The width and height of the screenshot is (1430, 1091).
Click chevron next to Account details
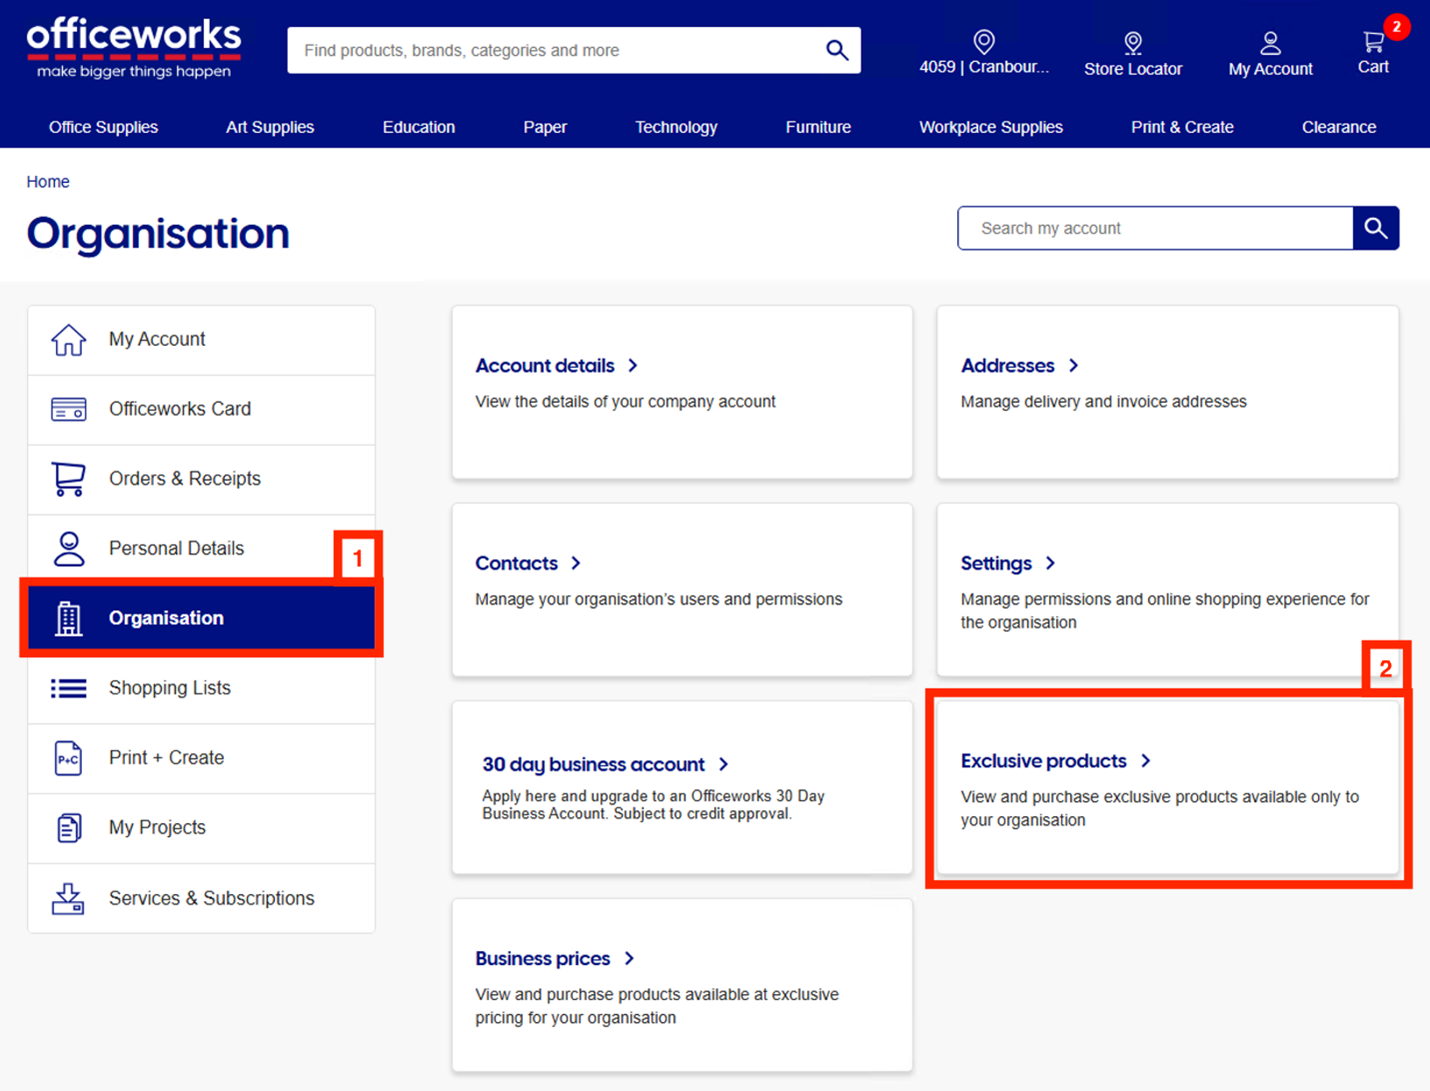[x=633, y=366]
